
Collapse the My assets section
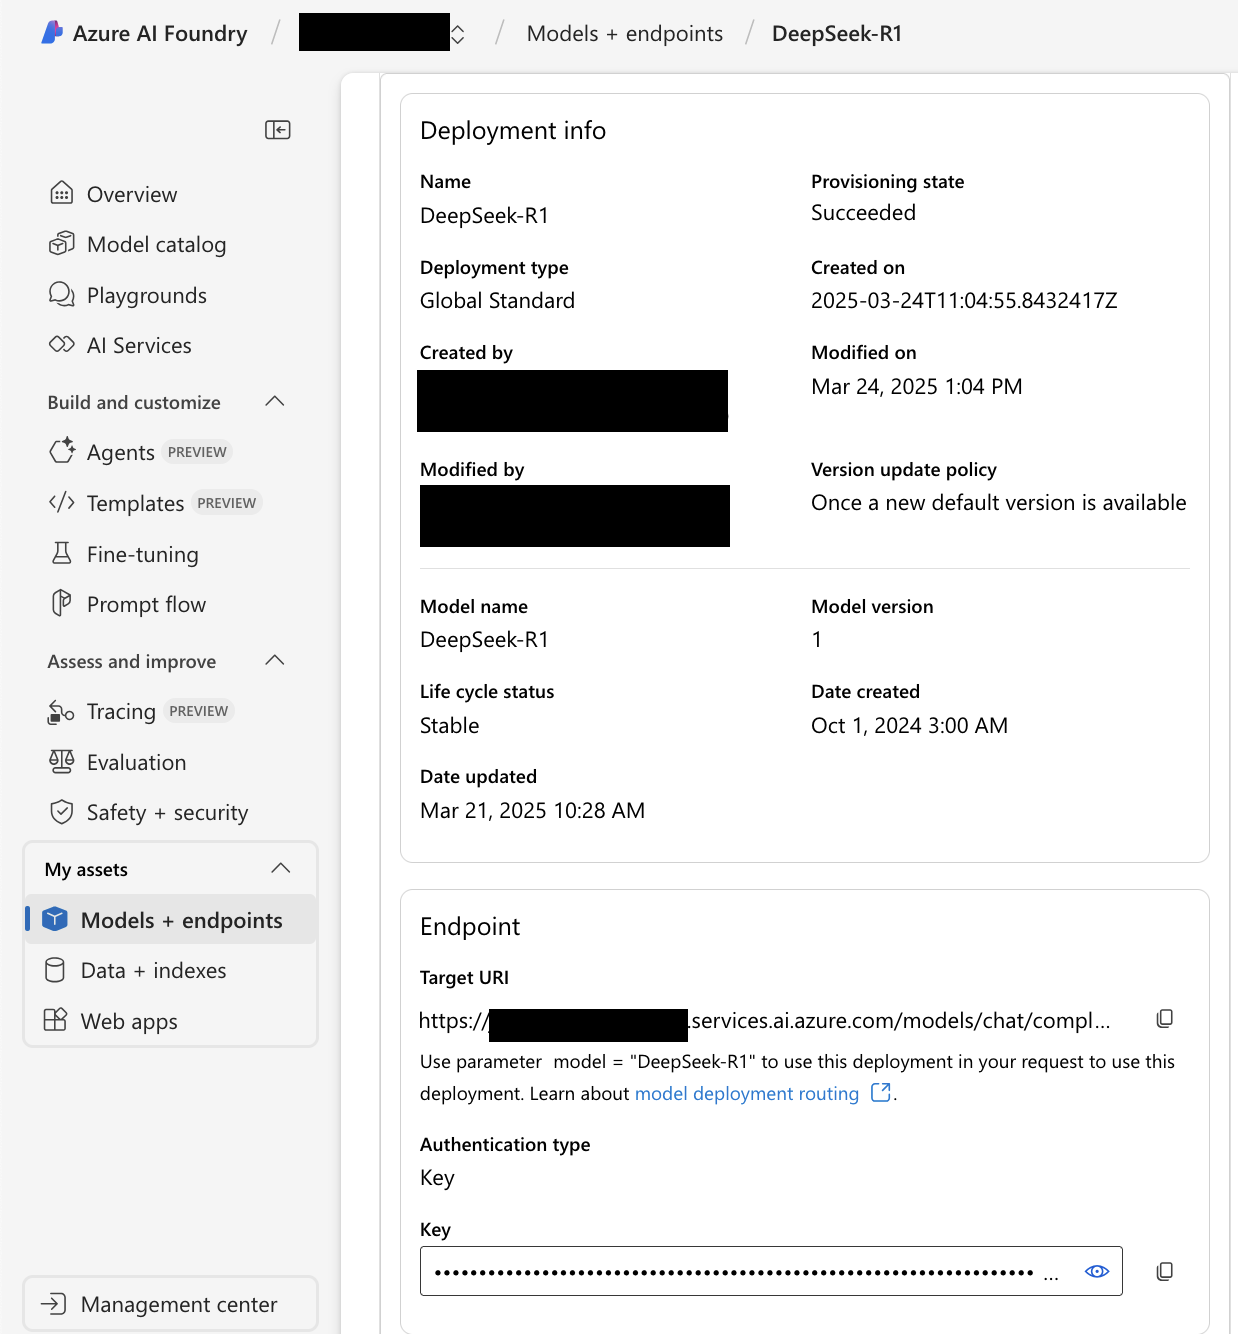[281, 868]
